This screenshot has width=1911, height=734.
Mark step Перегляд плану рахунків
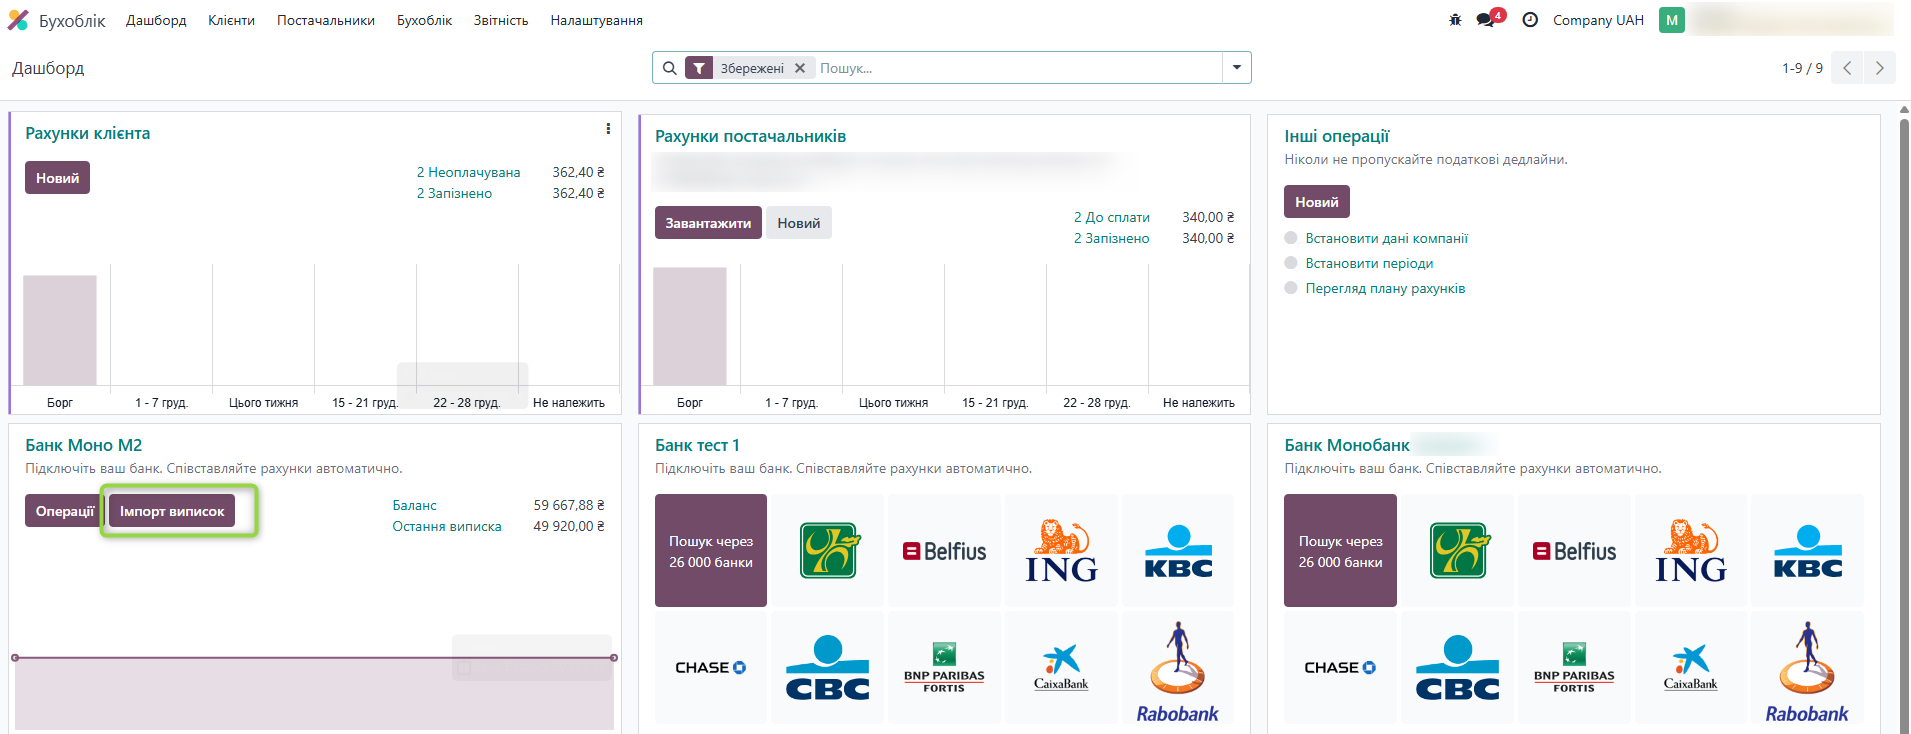point(1291,288)
